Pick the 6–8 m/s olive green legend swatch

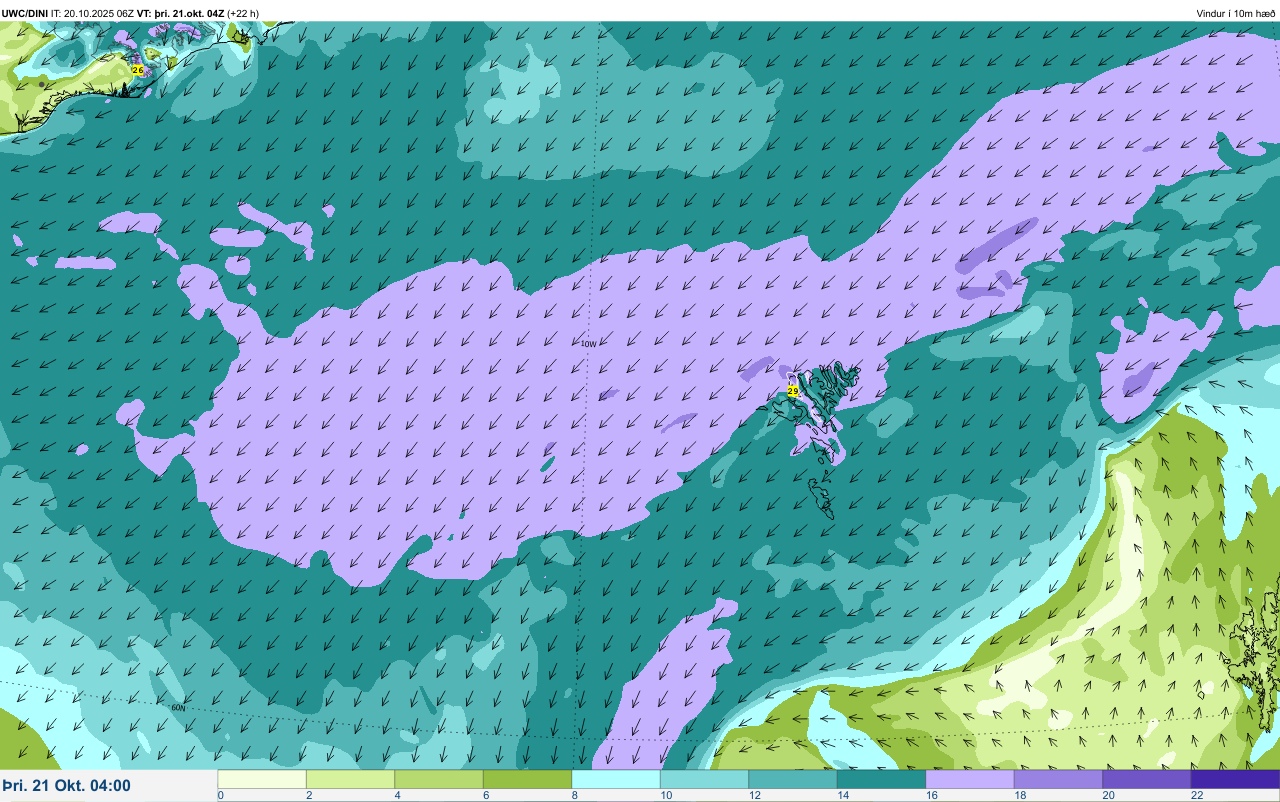click(x=527, y=779)
